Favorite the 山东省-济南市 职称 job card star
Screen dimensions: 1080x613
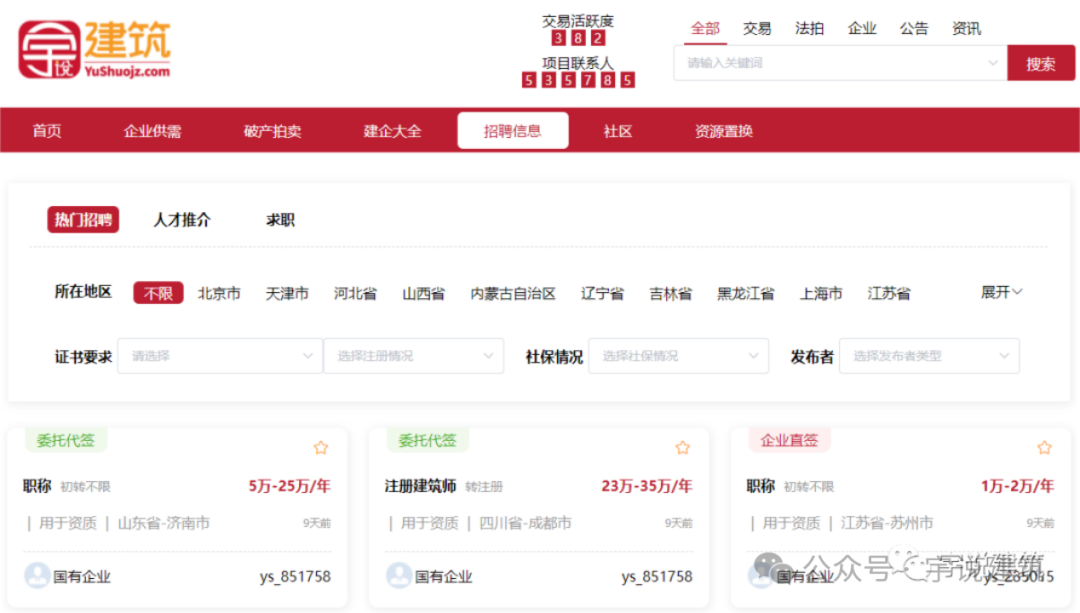click(320, 448)
